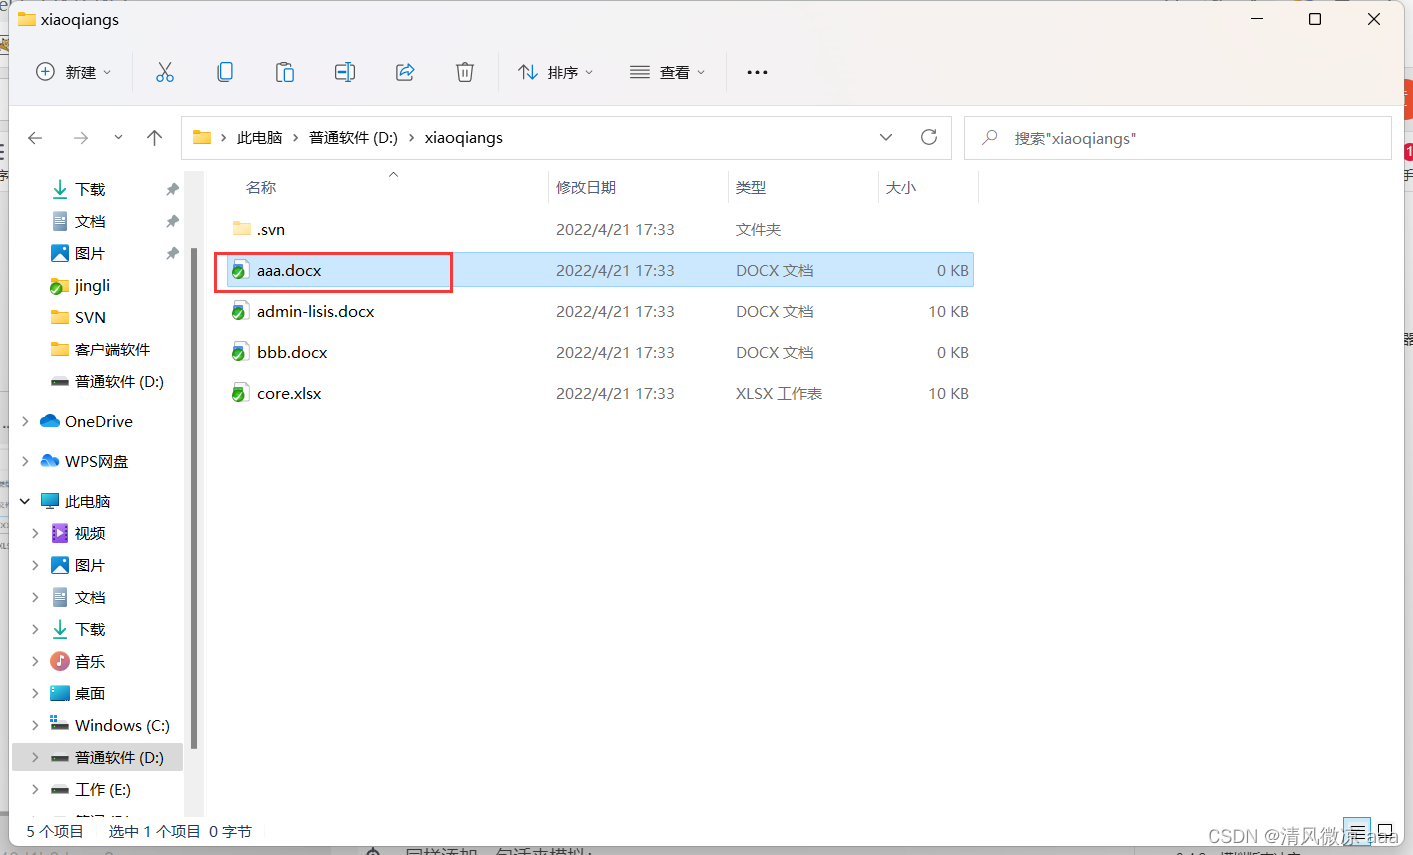
Task: Select file name core.xlsx
Action: tap(289, 393)
